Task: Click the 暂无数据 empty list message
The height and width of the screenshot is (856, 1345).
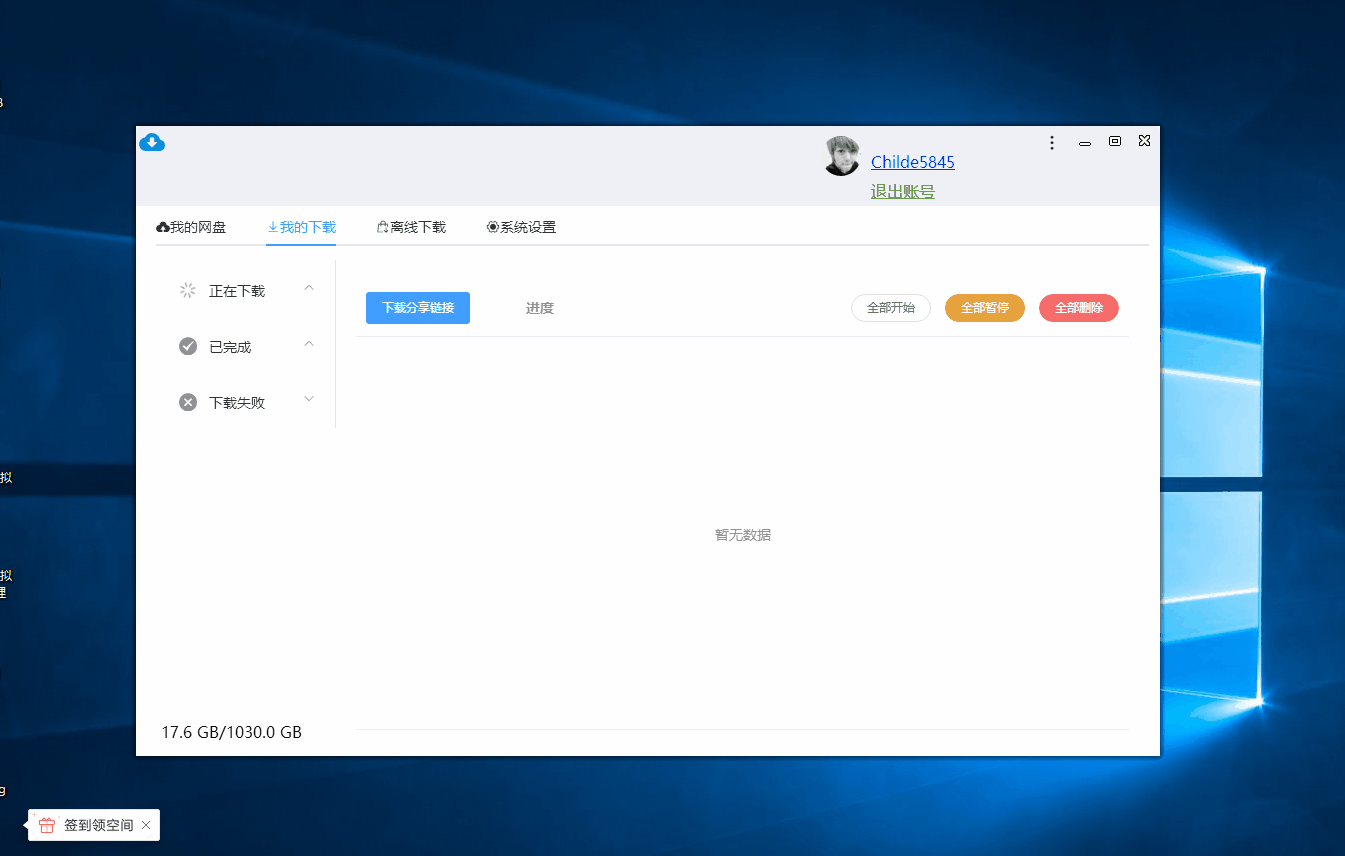Action: [743, 535]
